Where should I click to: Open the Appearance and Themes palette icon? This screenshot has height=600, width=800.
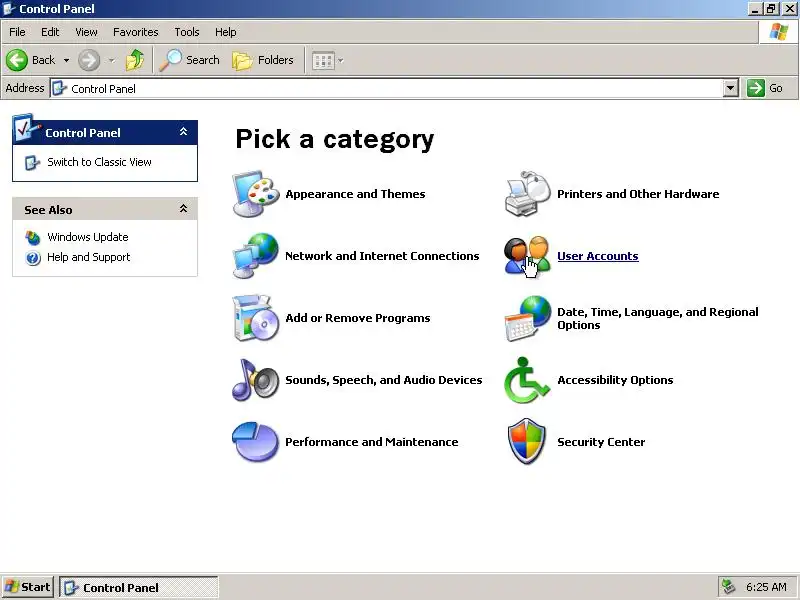(x=256, y=194)
